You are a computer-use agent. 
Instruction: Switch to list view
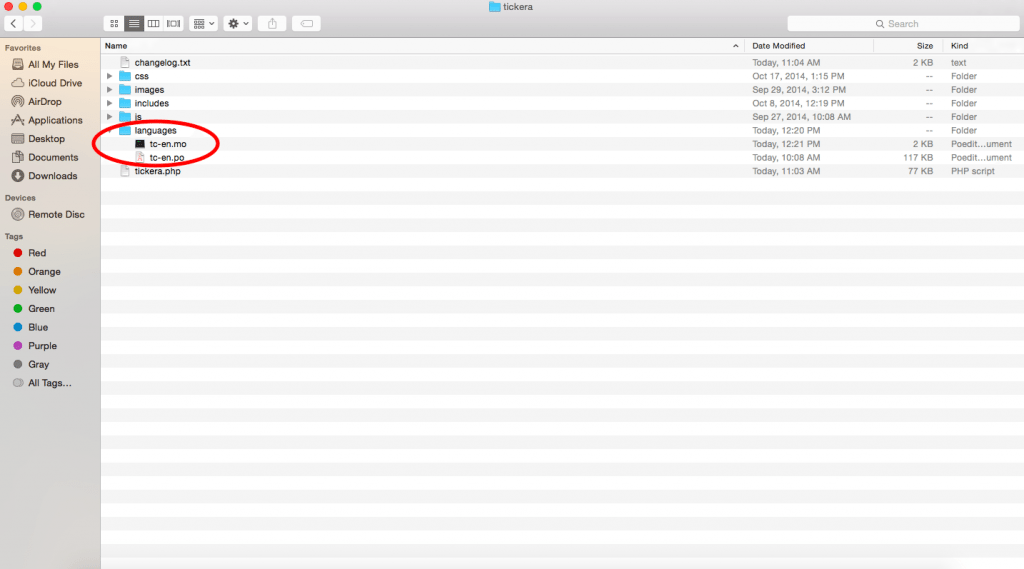tap(134, 24)
